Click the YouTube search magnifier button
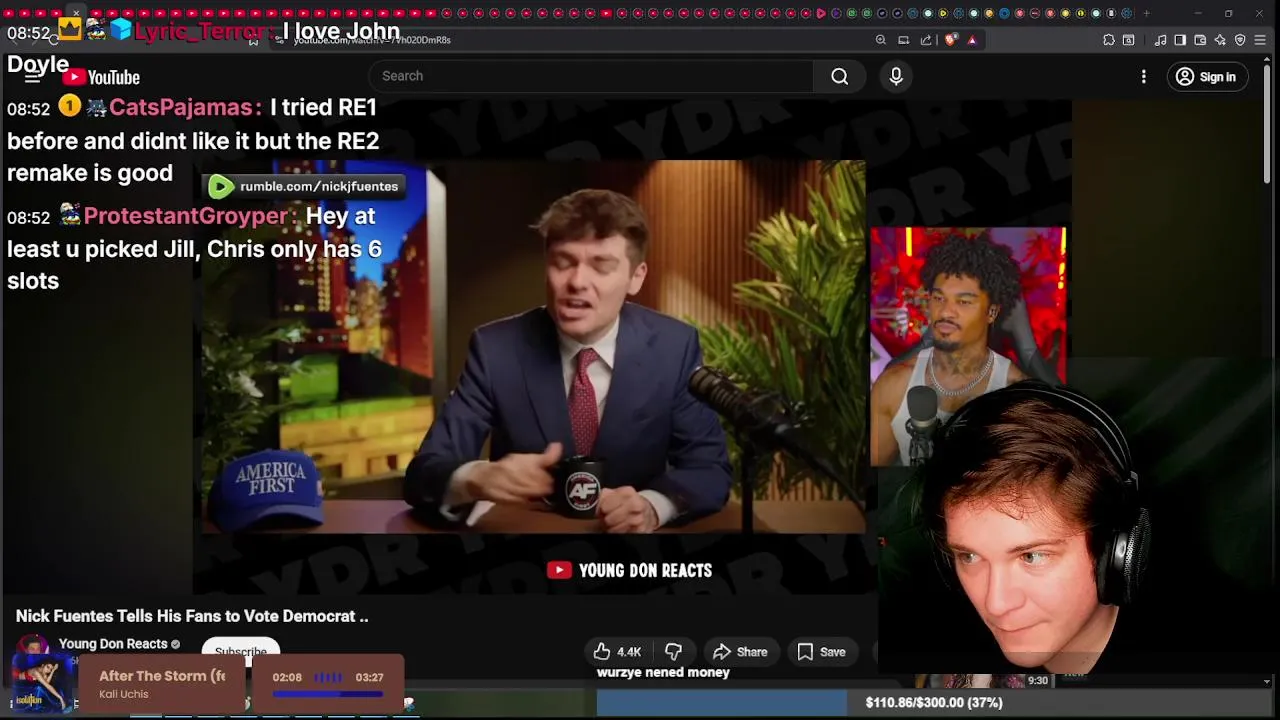Viewport: 1280px width, 720px height. point(840,76)
